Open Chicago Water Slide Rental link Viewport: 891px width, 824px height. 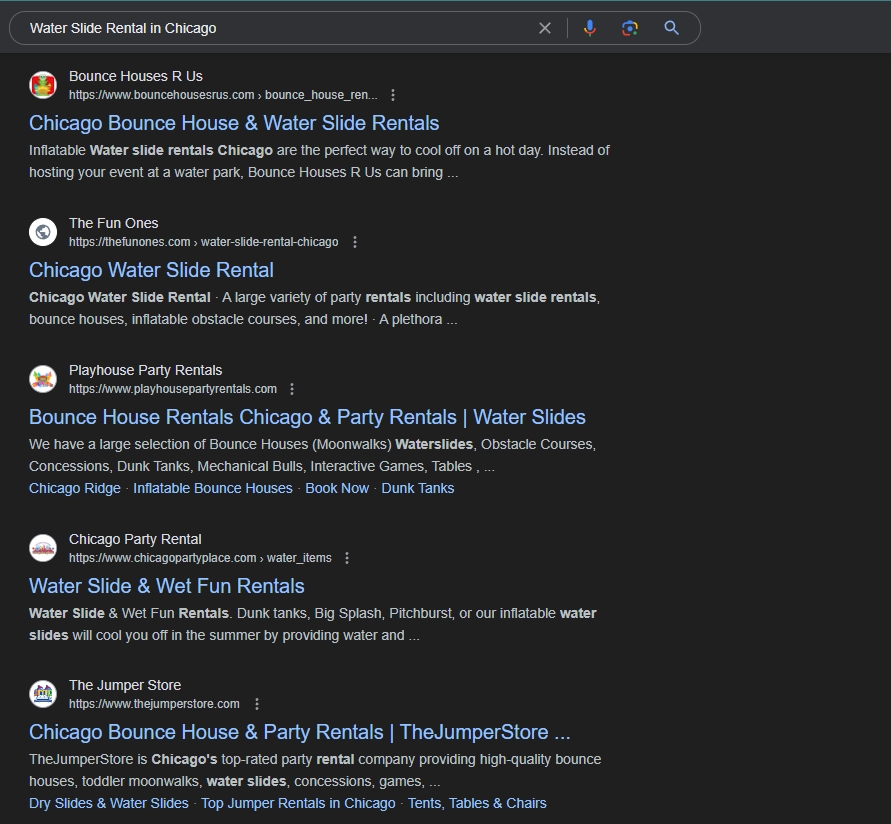click(x=151, y=270)
